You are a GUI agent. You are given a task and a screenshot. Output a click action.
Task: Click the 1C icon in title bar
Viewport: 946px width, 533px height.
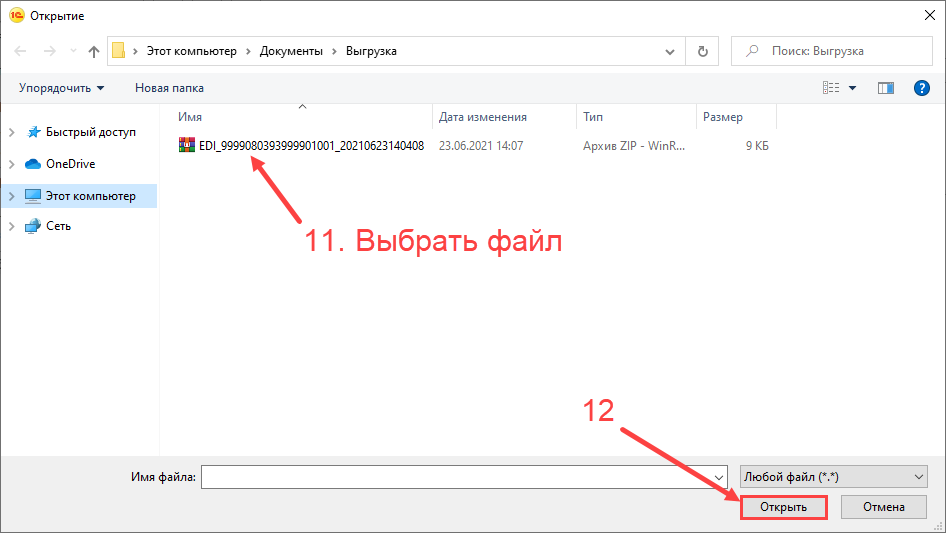(16, 16)
